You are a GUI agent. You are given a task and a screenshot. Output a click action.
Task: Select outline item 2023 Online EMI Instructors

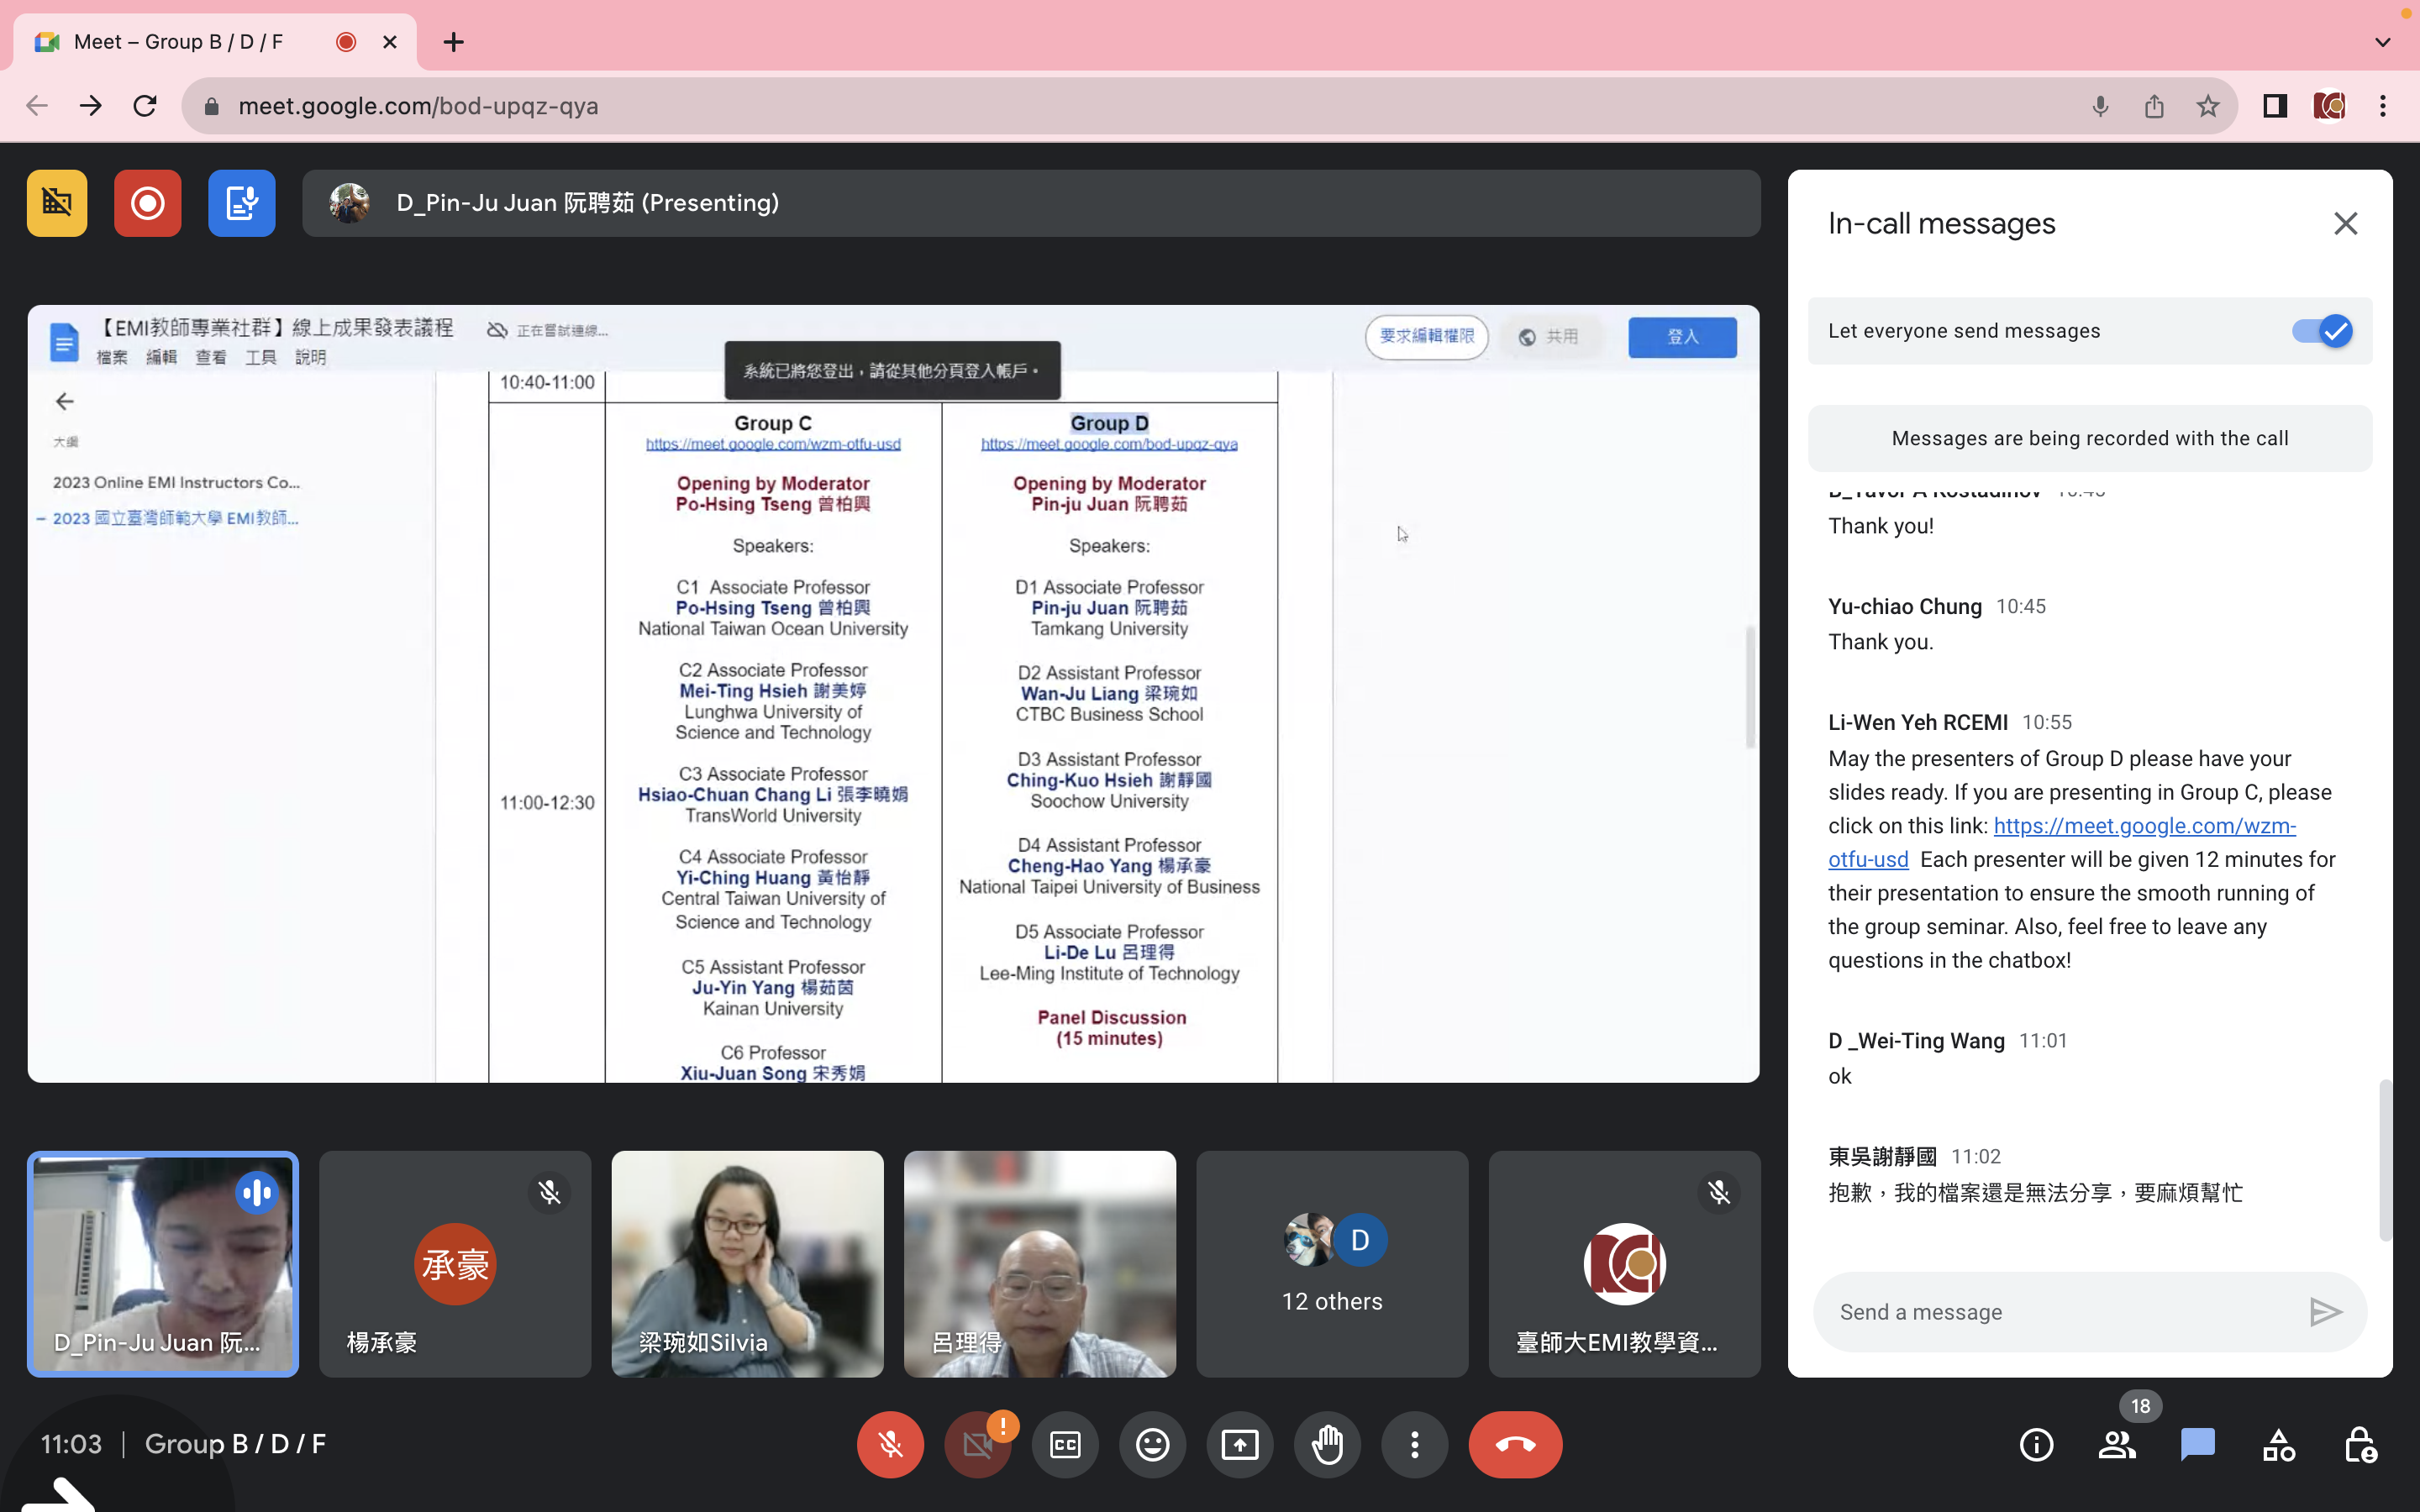tap(176, 482)
